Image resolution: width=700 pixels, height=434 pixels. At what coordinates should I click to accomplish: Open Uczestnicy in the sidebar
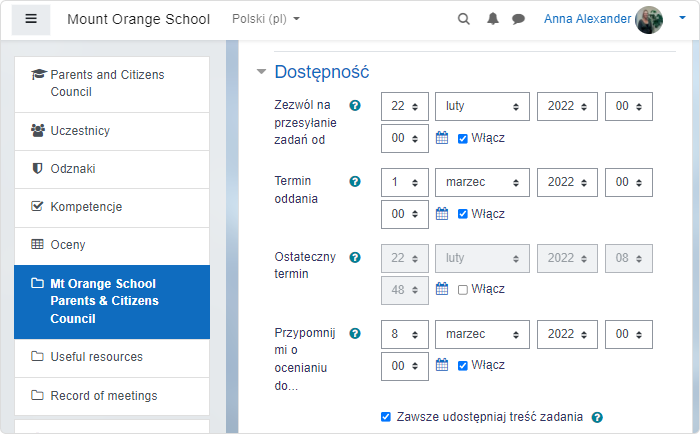[x=112, y=132]
